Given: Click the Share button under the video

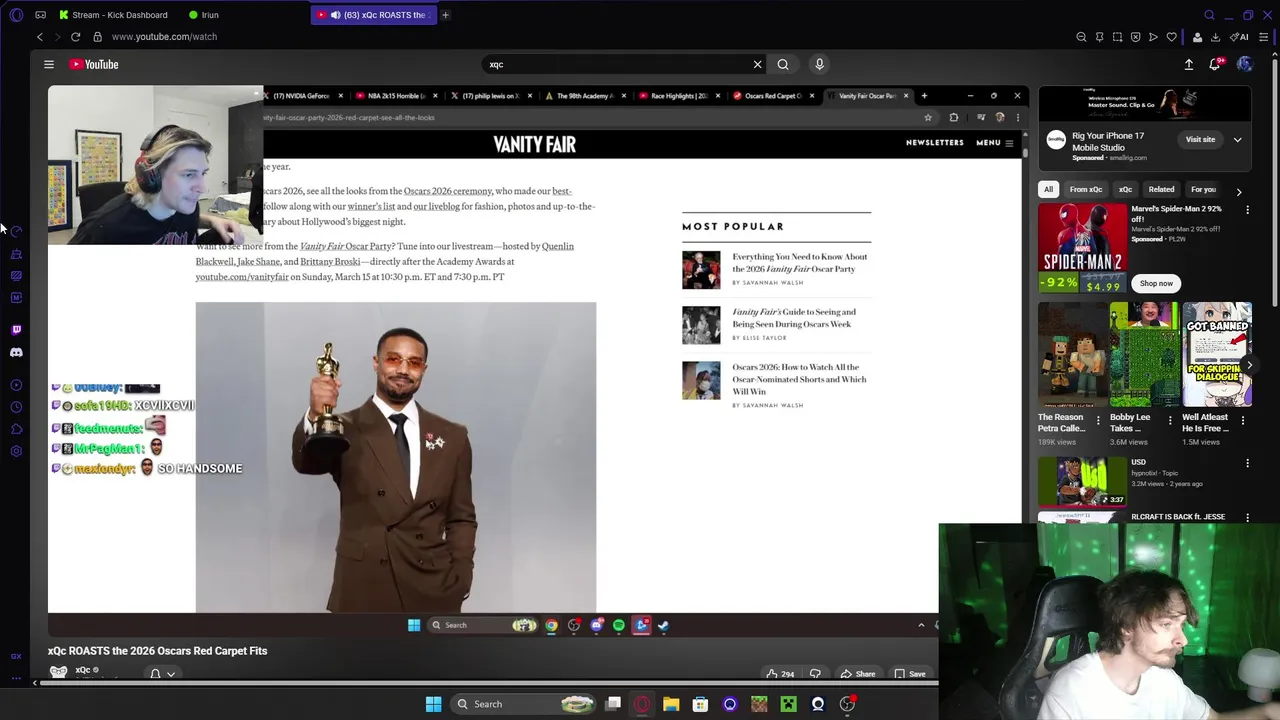Looking at the screenshot, I should (x=858, y=674).
